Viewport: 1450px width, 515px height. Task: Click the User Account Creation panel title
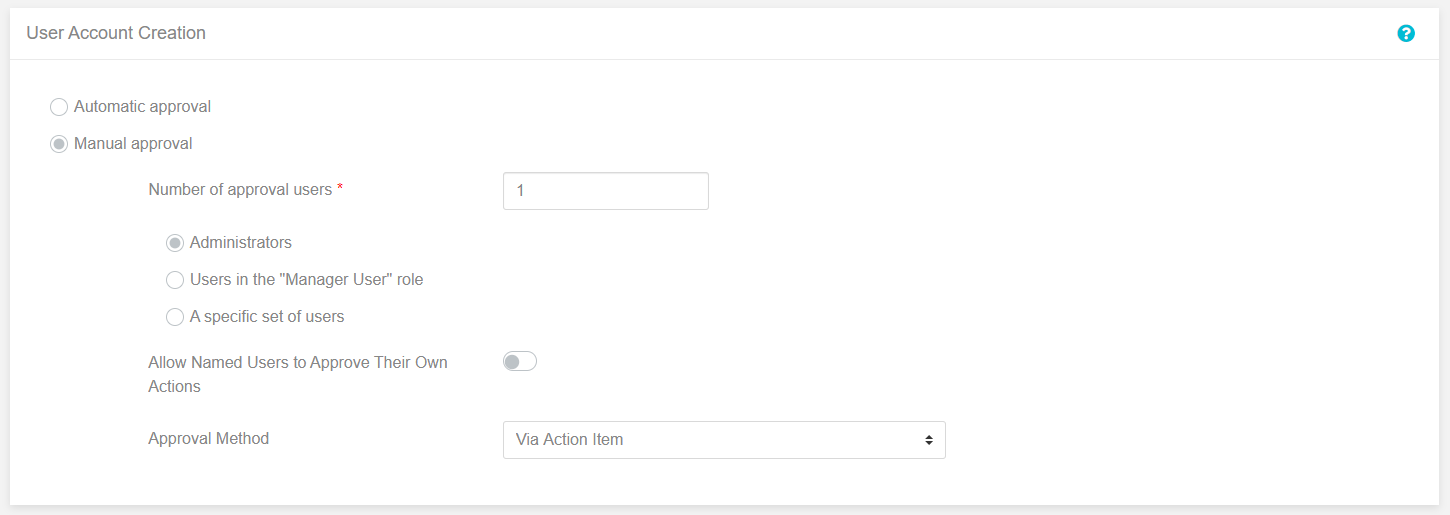pyautogui.click(x=116, y=33)
